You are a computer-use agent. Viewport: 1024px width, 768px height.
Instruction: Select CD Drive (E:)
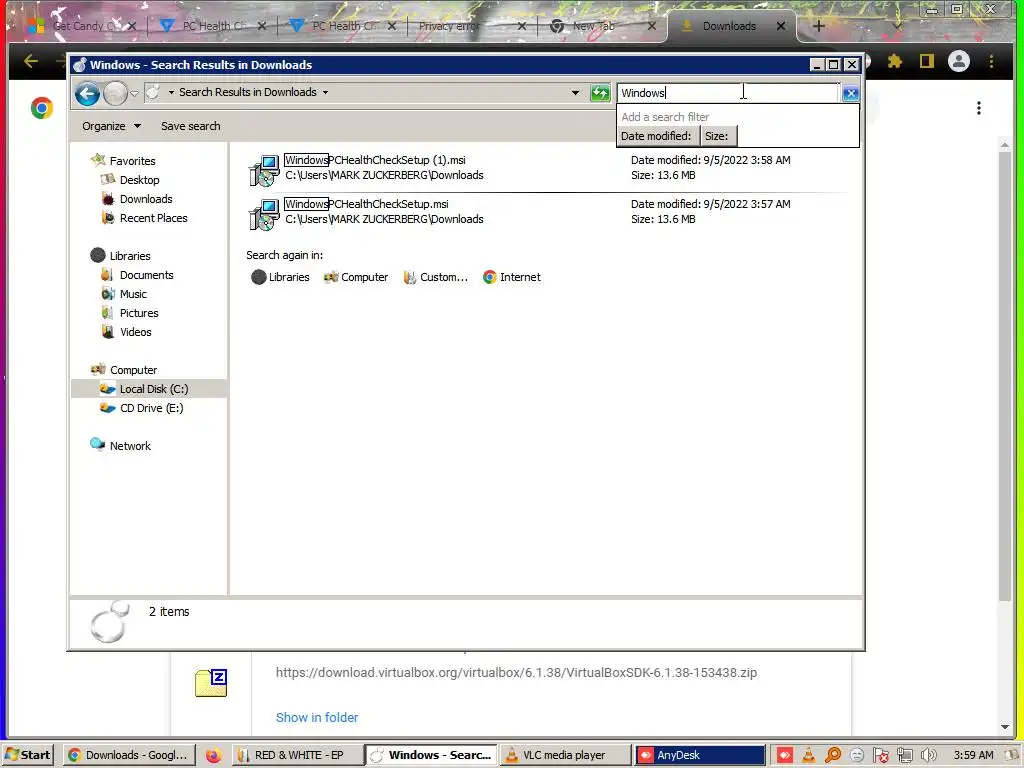151,408
